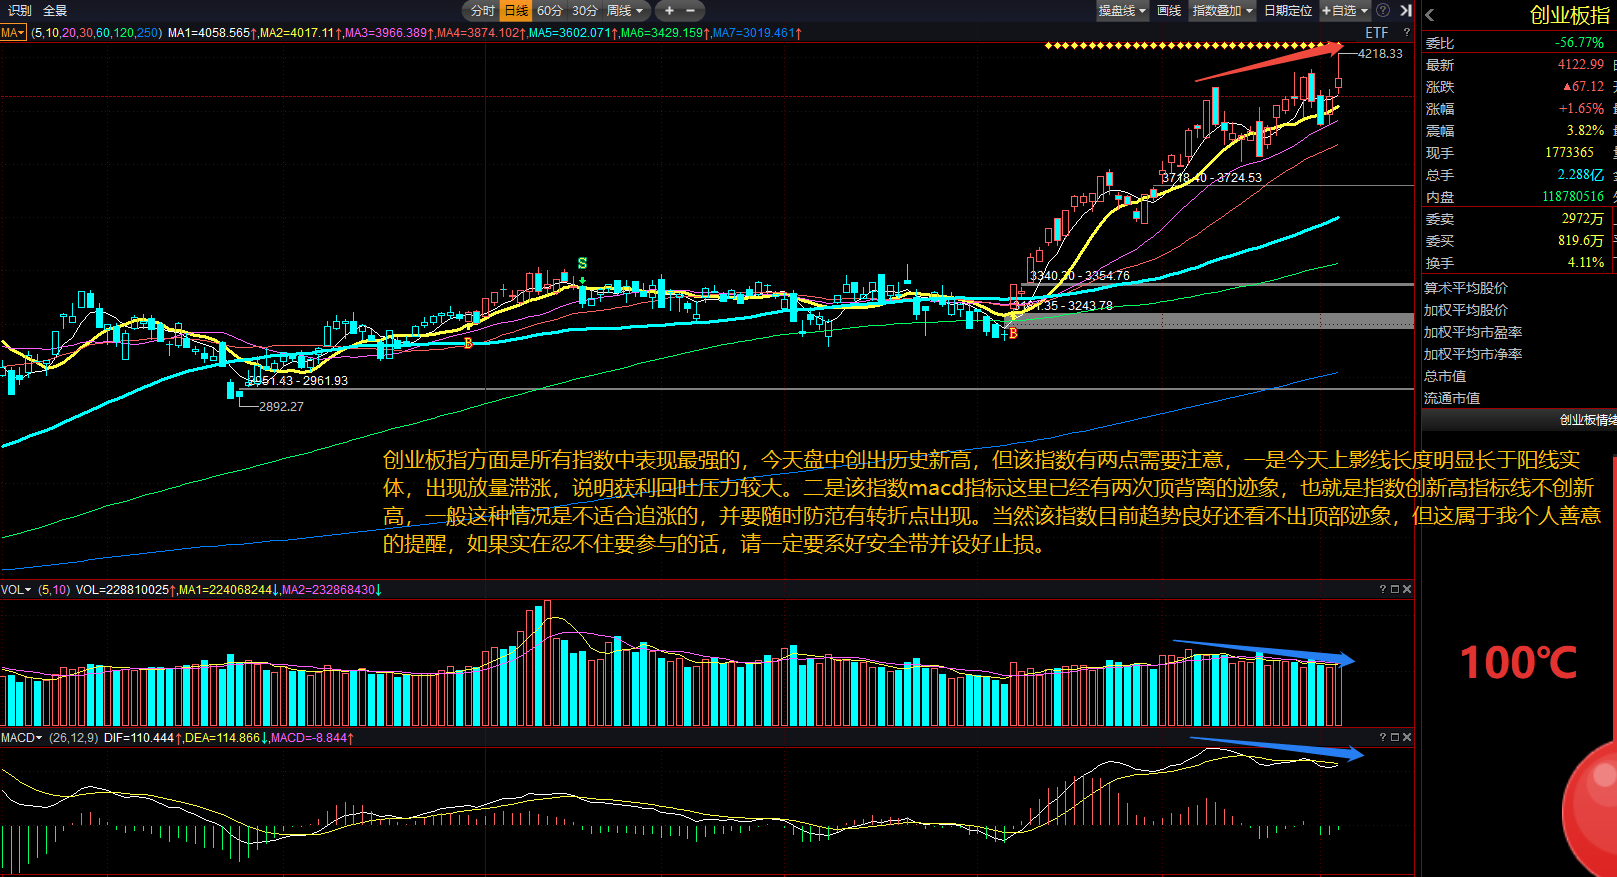Switch to the 30分 period tab
1617x877 pixels.
point(584,10)
